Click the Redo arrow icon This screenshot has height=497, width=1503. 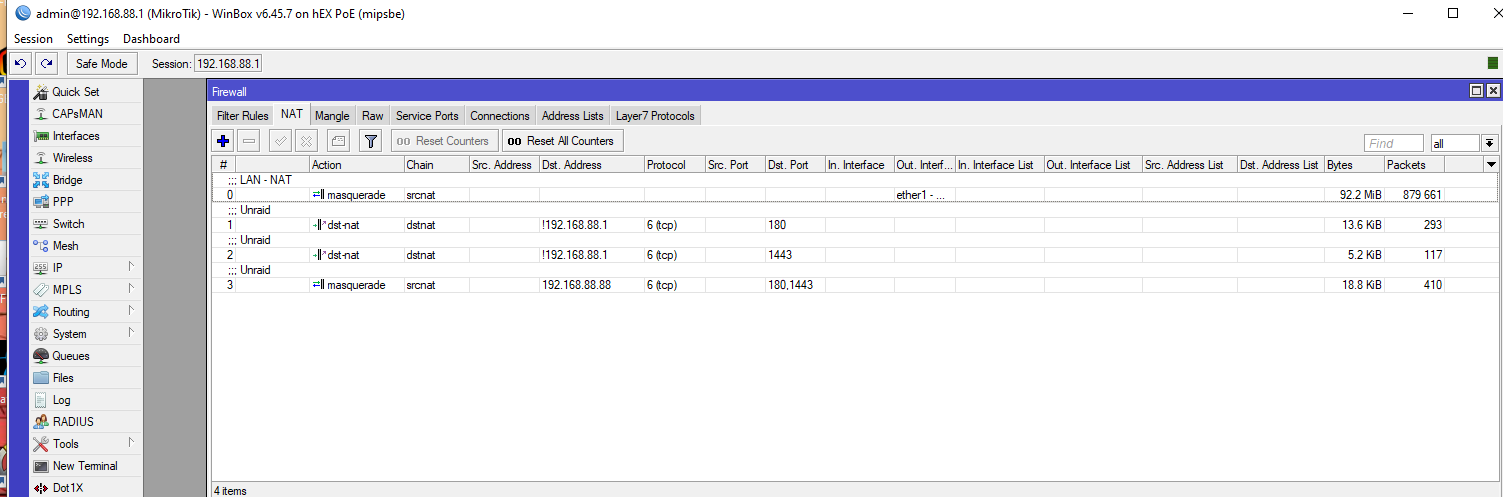pos(46,63)
